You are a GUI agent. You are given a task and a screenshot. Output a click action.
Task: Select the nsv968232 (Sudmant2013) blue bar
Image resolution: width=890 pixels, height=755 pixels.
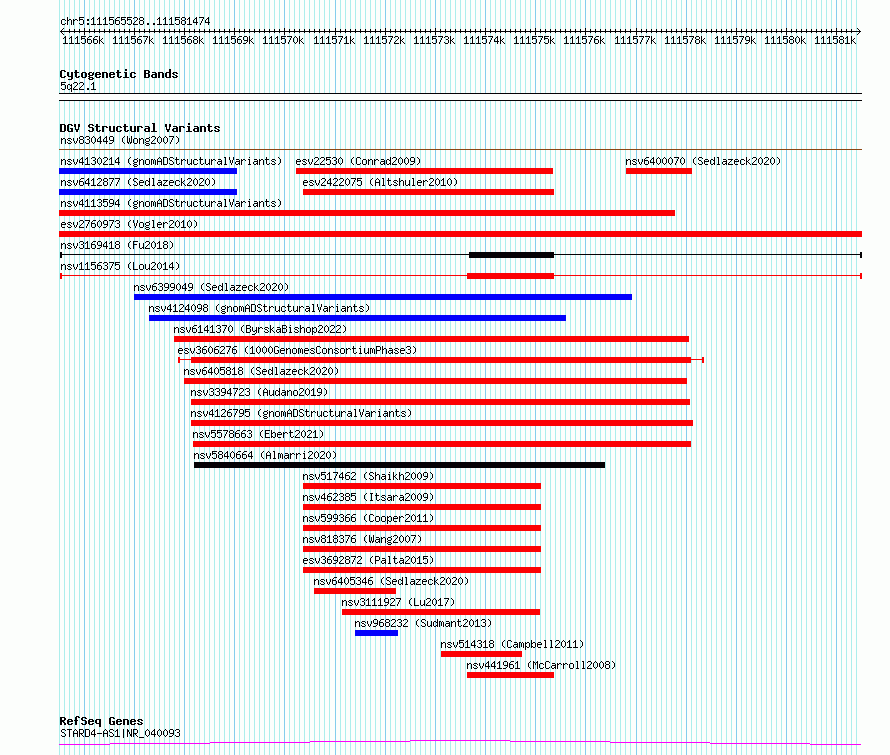(376, 633)
